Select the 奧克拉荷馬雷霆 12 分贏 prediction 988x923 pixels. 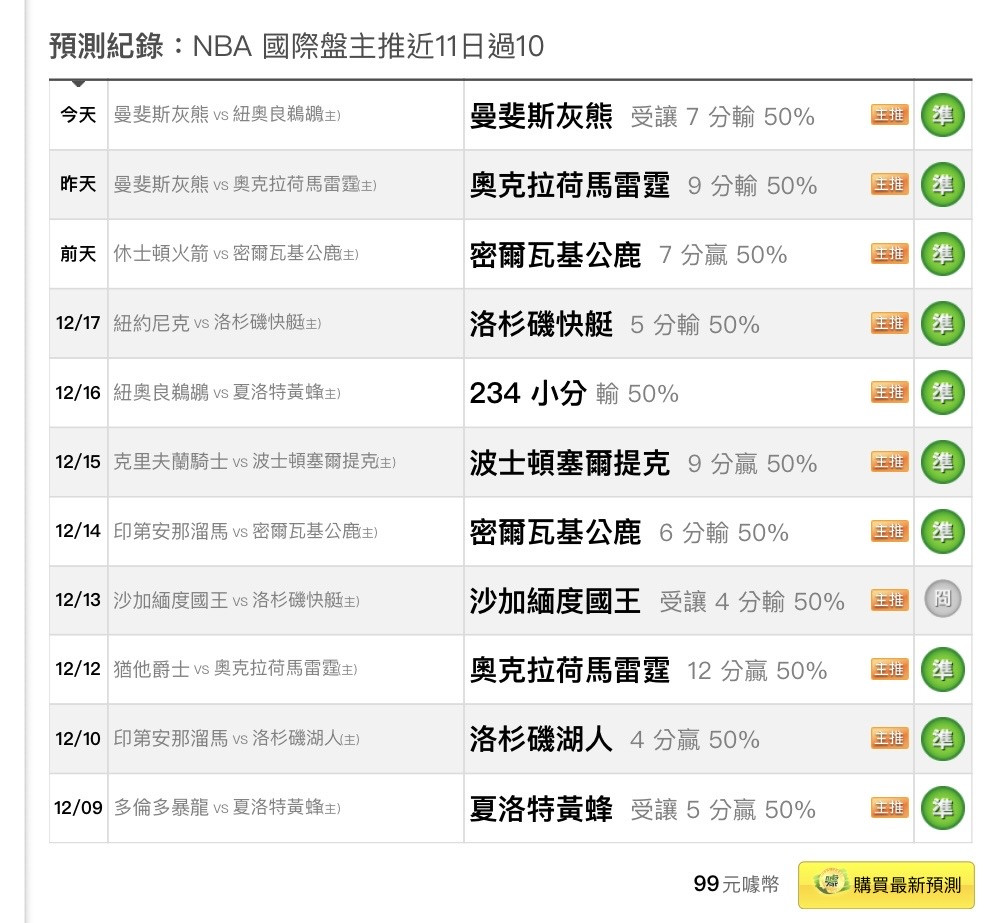tap(648, 670)
